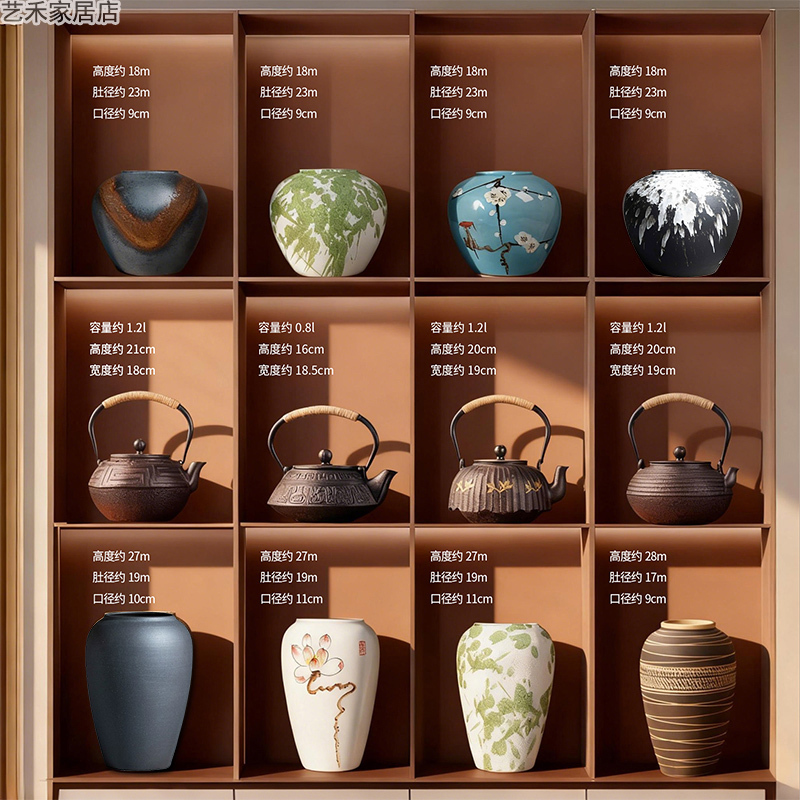Viewport: 800px width, 800px height.
Task: Click the text '高度约 21cm'
Action: (122, 349)
